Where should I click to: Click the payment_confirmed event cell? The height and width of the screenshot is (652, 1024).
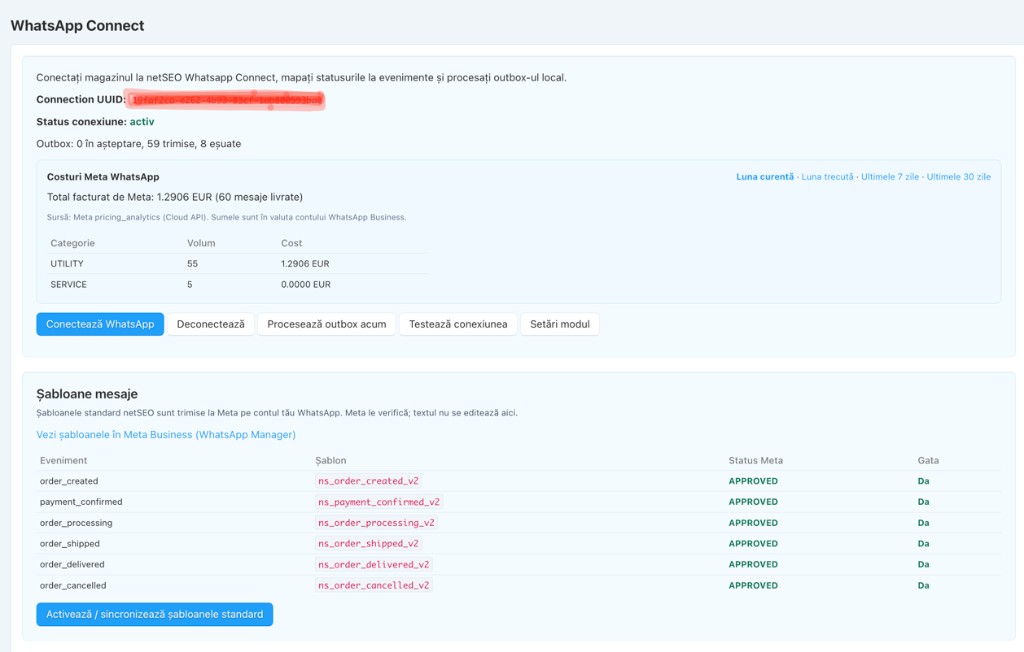point(81,502)
